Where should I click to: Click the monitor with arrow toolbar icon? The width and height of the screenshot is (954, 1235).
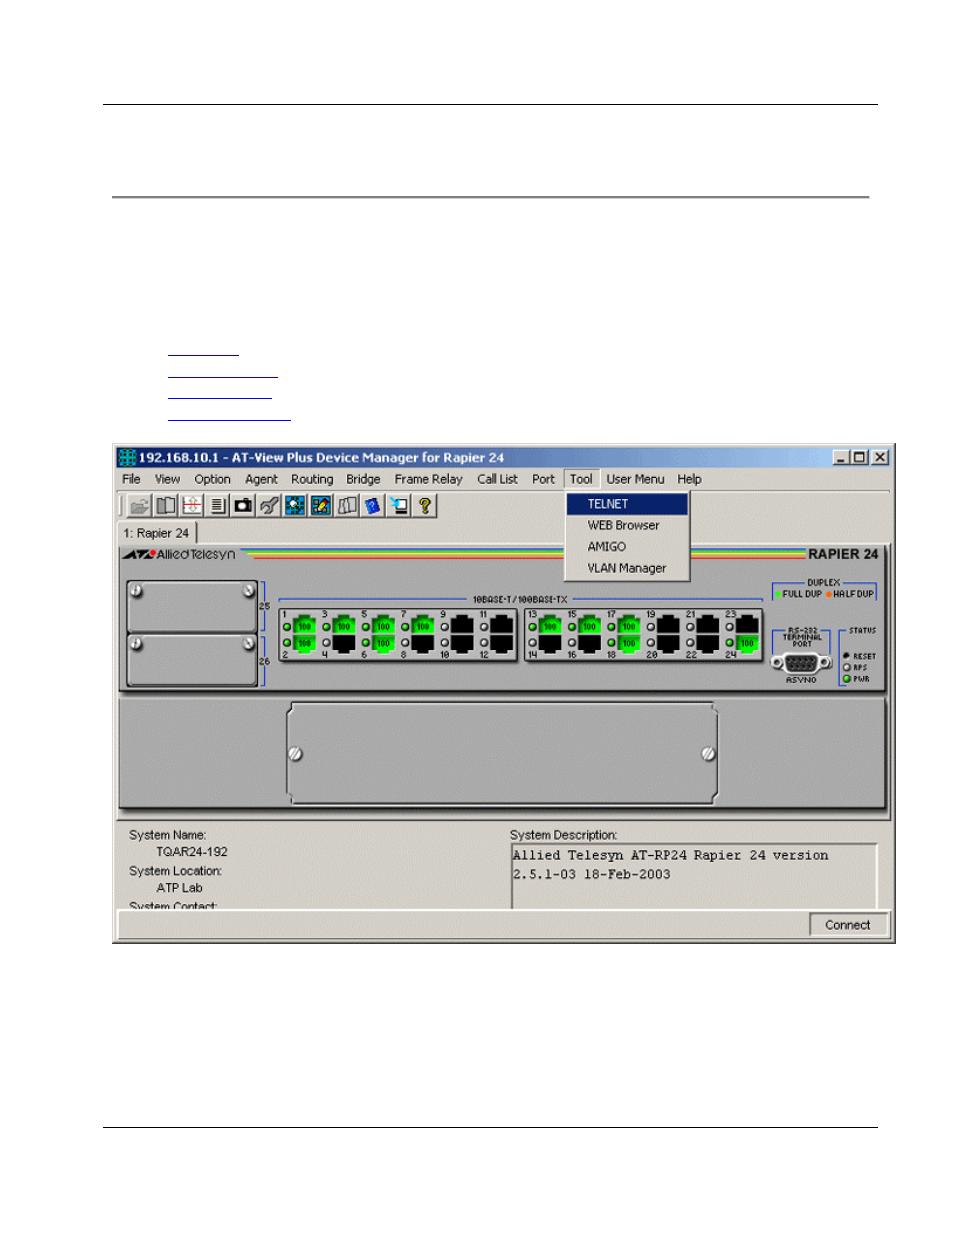click(x=399, y=506)
